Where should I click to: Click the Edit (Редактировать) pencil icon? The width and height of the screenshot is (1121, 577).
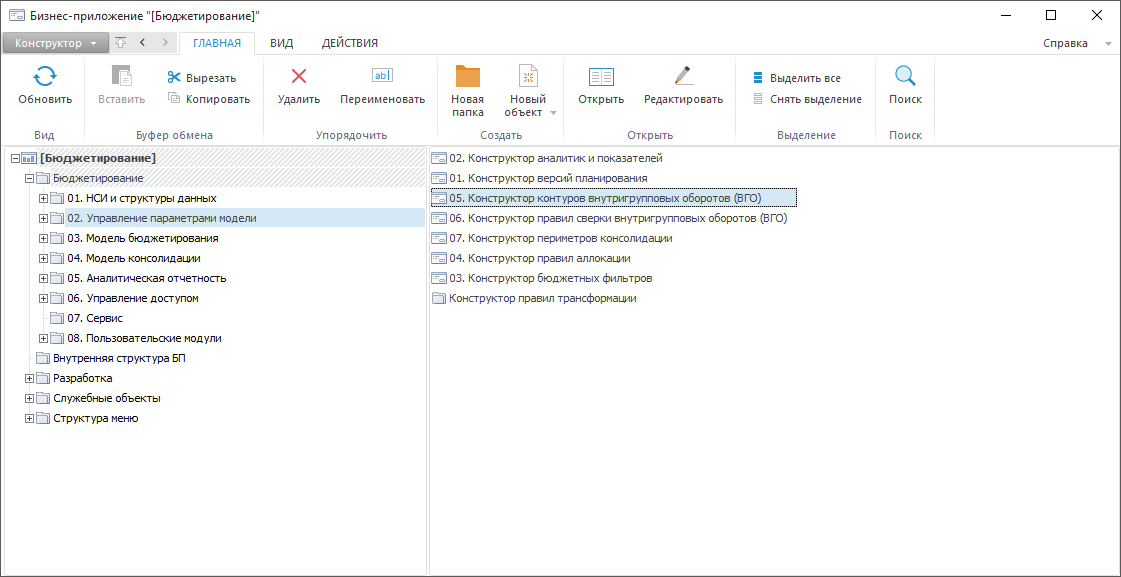coord(683,77)
